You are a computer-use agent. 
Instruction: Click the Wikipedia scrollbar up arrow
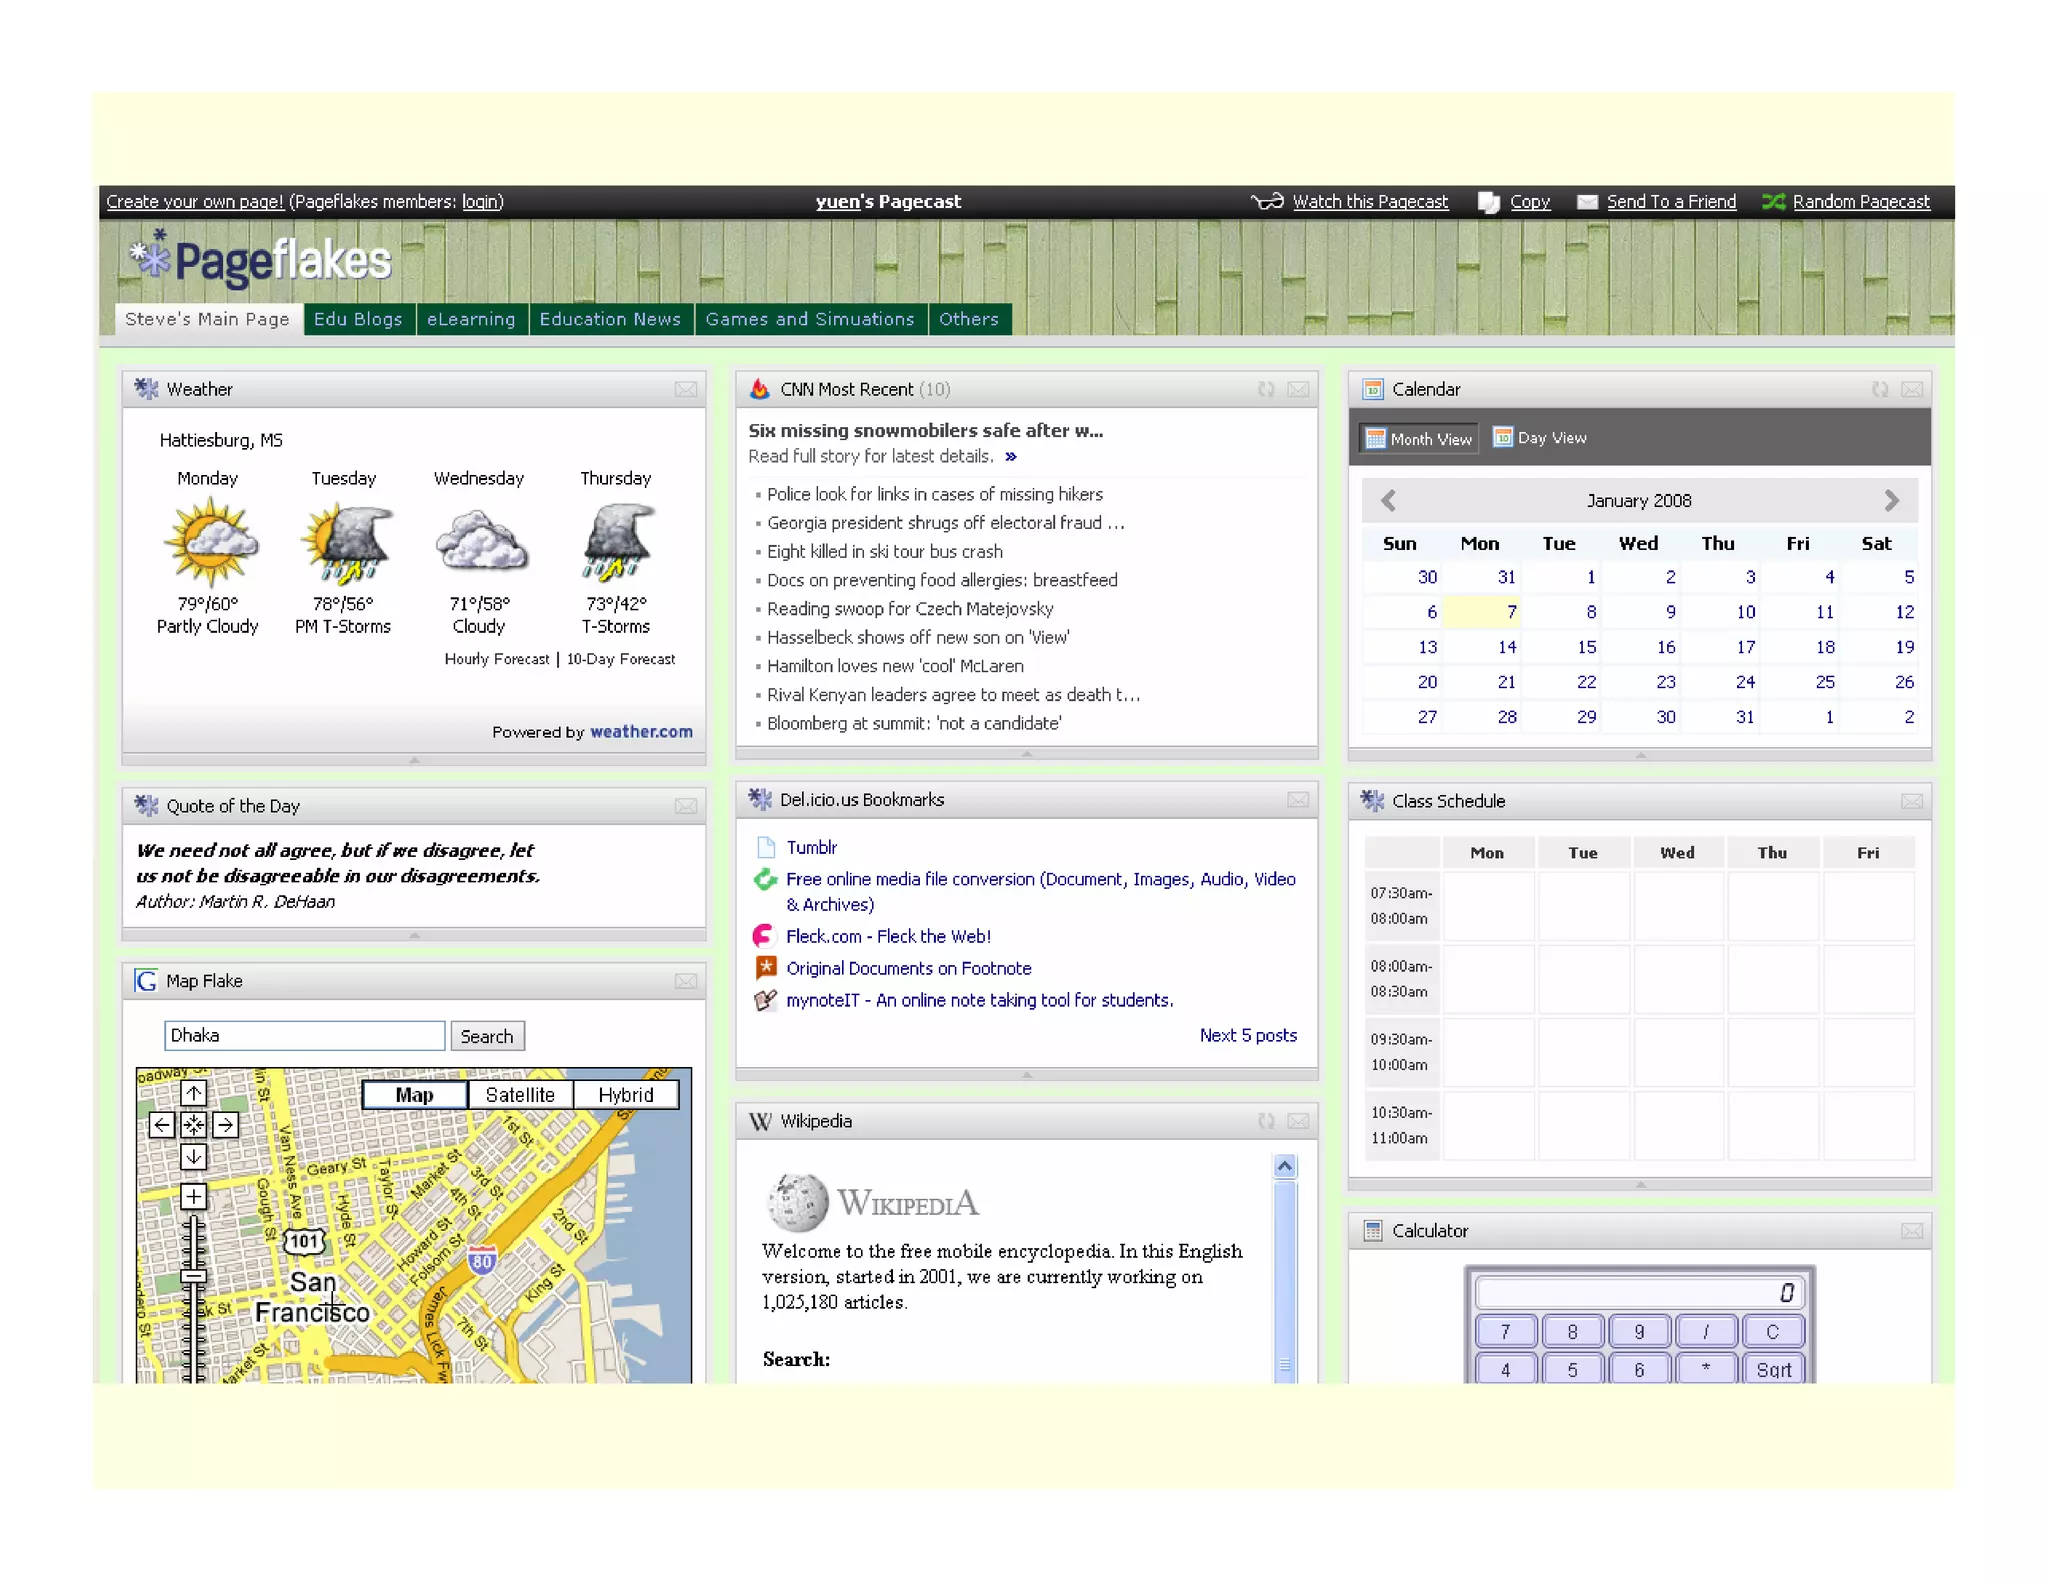[1285, 1166]
